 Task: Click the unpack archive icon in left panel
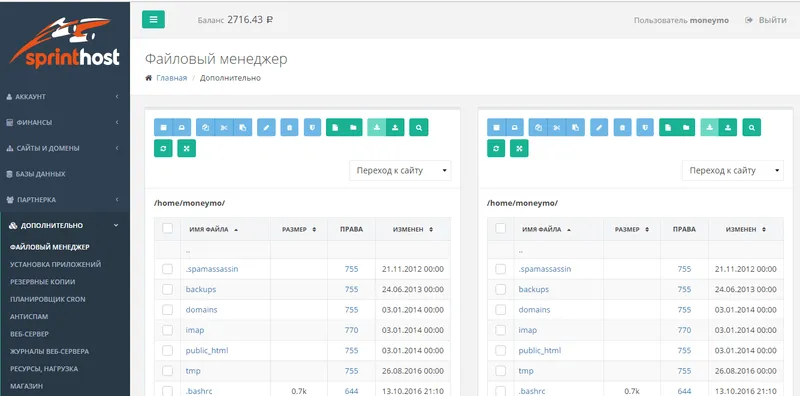click(182, 127)
